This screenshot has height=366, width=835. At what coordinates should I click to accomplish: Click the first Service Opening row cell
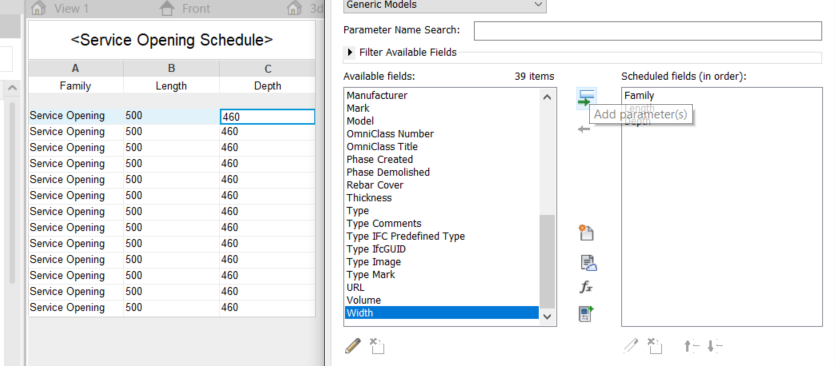coord(76,116)
